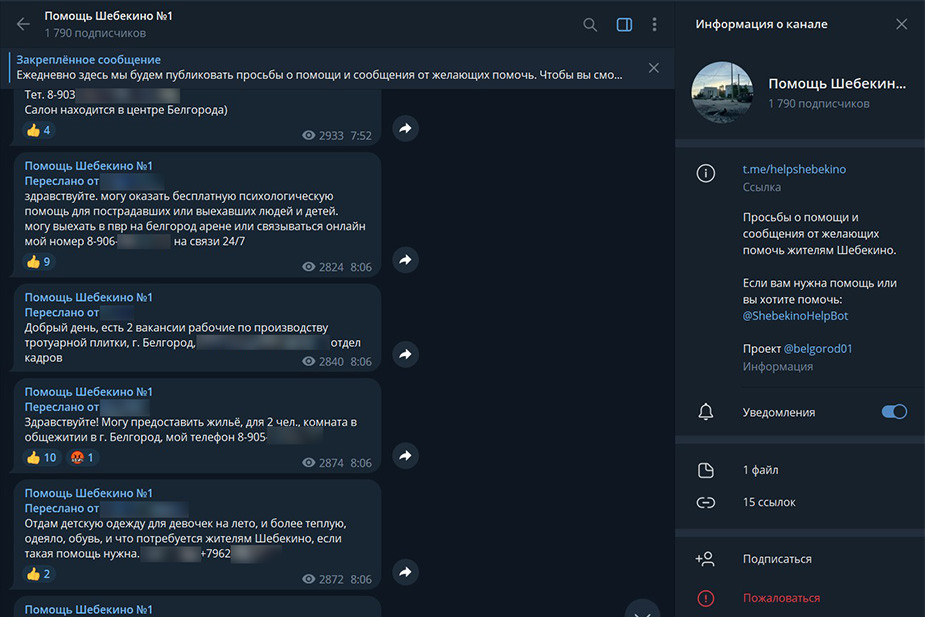Click the @ShebekinoHelpBot mention
The width and height of the screenshot is (925, 617).
click(795, 315)
